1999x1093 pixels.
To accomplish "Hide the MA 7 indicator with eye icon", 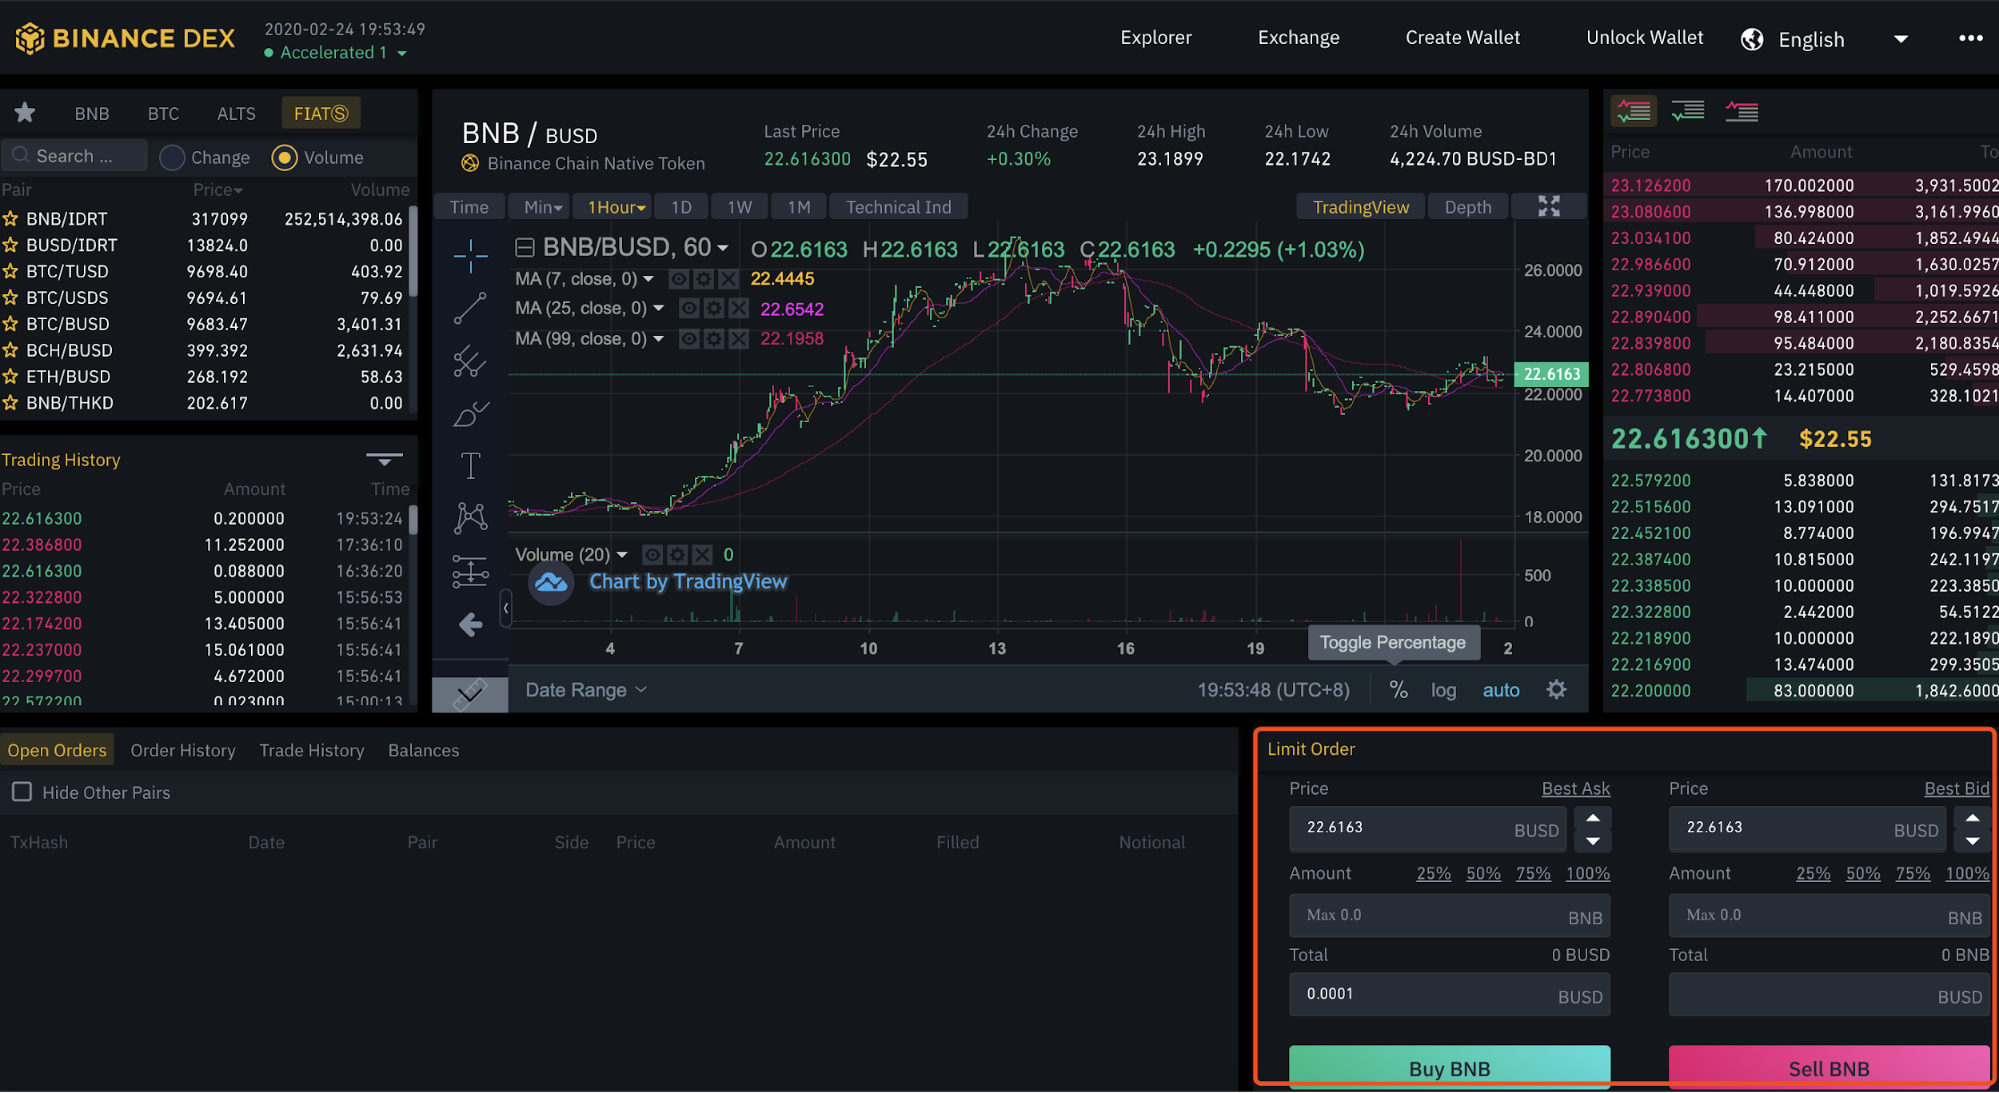I will point(679,279).
